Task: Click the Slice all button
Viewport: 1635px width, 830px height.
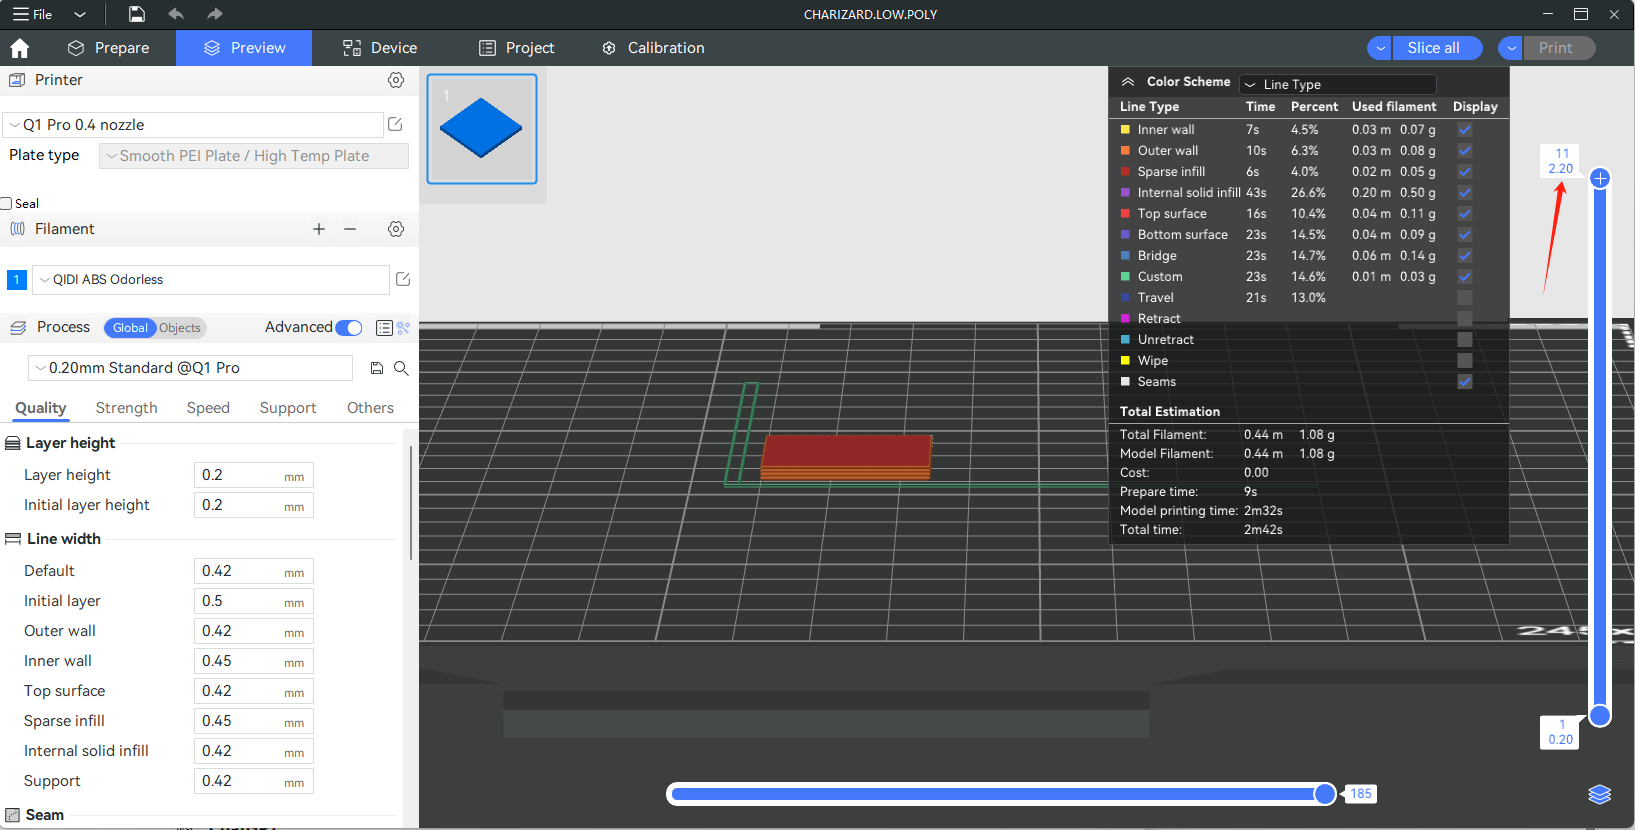Action: coord(1433,48)
